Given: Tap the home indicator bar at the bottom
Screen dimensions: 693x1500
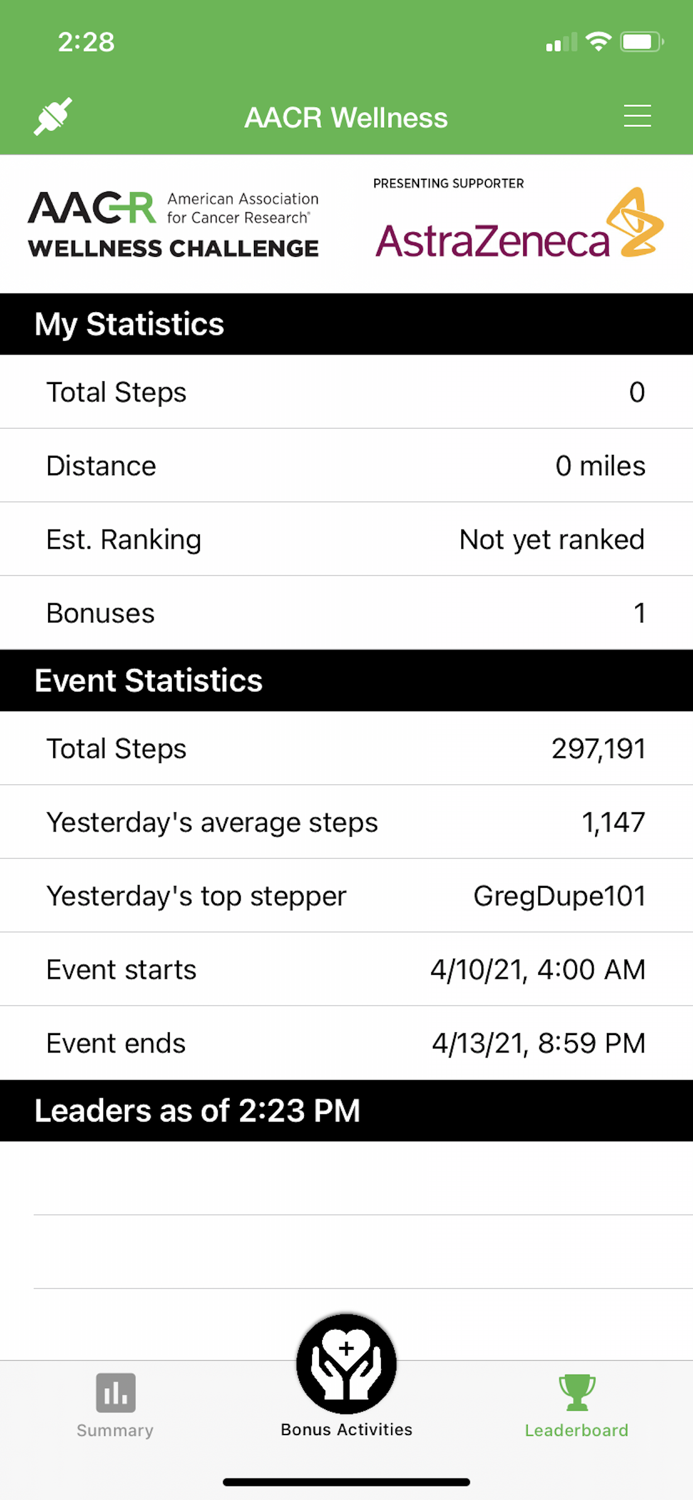Looking at the screenshot, I should click(346, 1482).
